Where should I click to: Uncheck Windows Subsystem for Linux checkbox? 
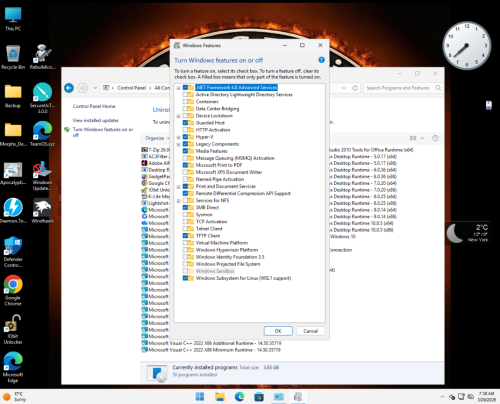(185, 278)
